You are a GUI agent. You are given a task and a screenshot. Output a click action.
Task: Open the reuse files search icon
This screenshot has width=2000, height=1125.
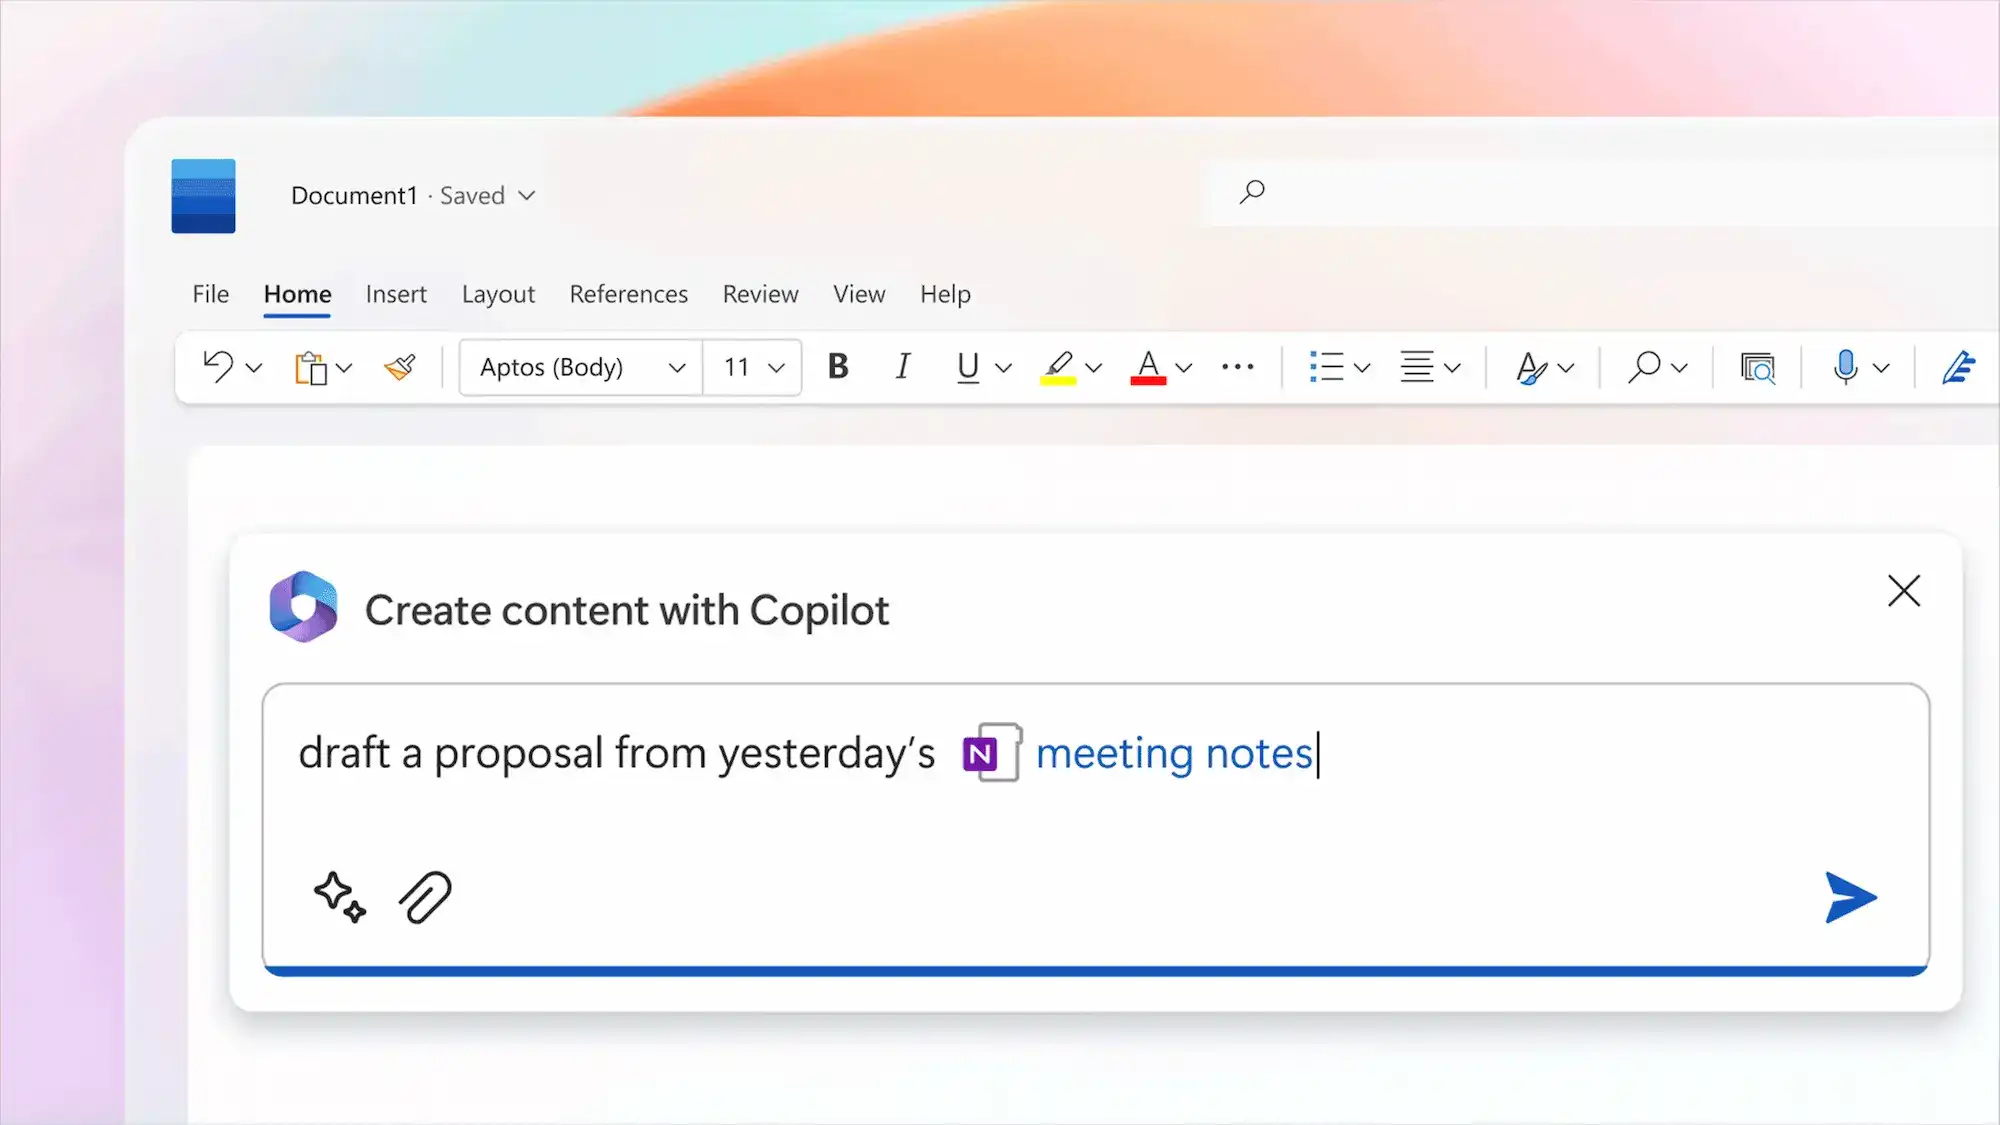click(x=1757, y=368)
